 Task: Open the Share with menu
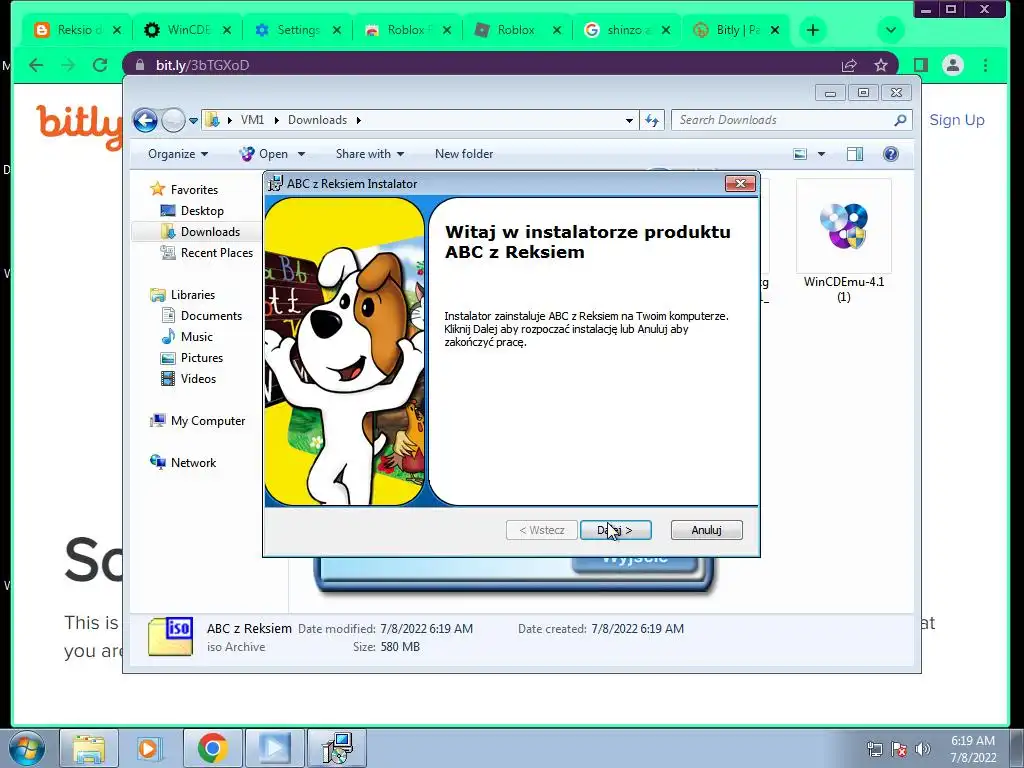pyautogui.click(x=370, y=154)
